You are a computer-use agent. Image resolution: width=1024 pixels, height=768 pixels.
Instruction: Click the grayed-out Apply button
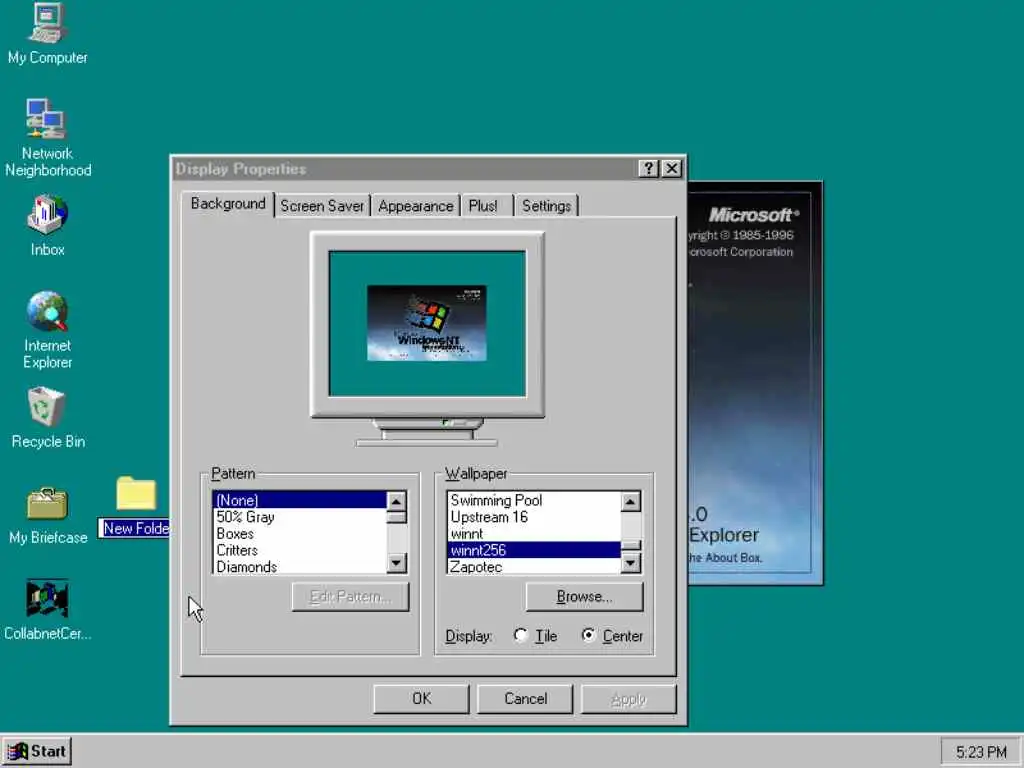point(628,699)
